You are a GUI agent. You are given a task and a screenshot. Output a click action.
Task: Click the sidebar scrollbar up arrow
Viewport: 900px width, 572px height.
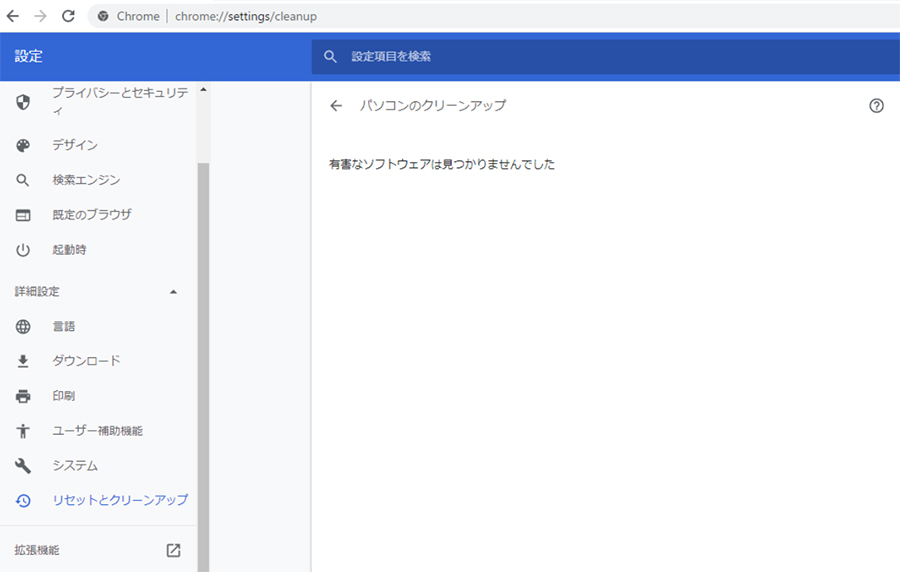pos(203,90)
